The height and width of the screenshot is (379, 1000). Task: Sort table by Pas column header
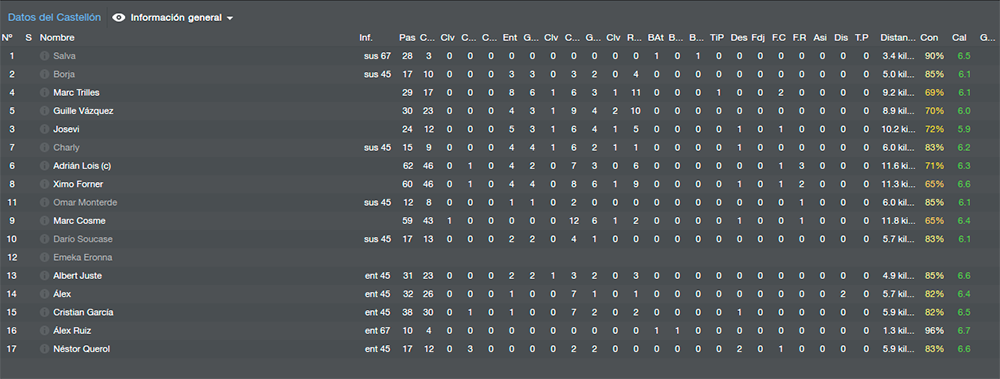[x=407, y=38]
